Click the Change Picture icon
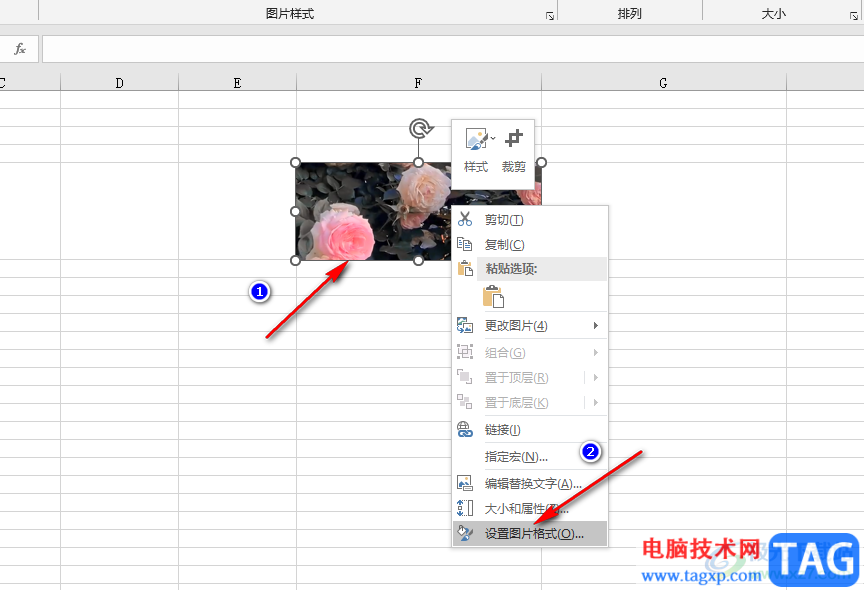This screenshot has height=590, width=864. point(465,325)
